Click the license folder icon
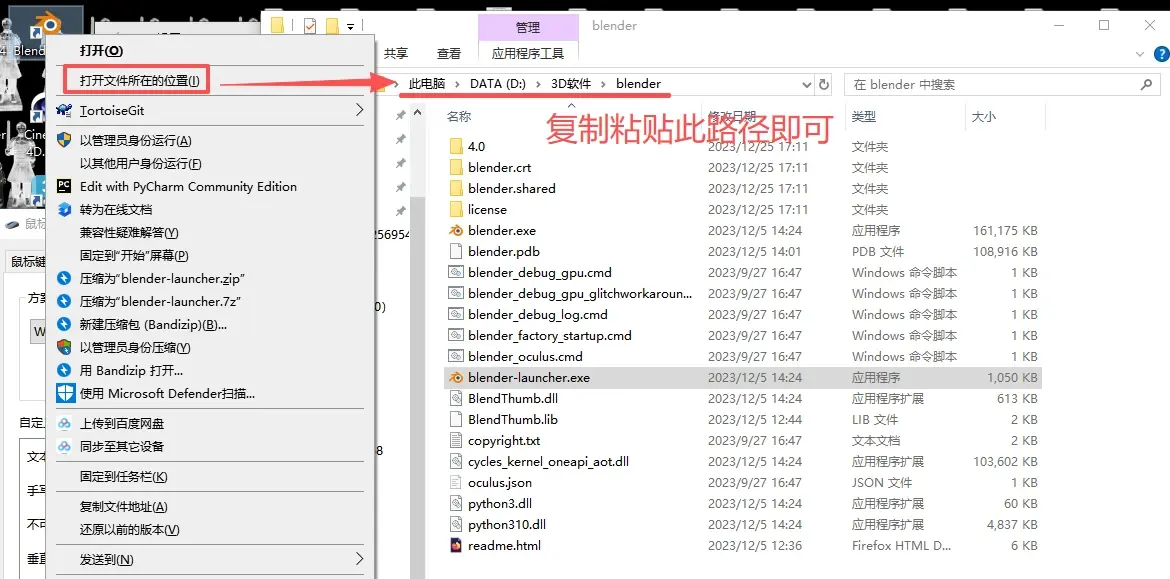1170x579 pixels. point(456,210)
